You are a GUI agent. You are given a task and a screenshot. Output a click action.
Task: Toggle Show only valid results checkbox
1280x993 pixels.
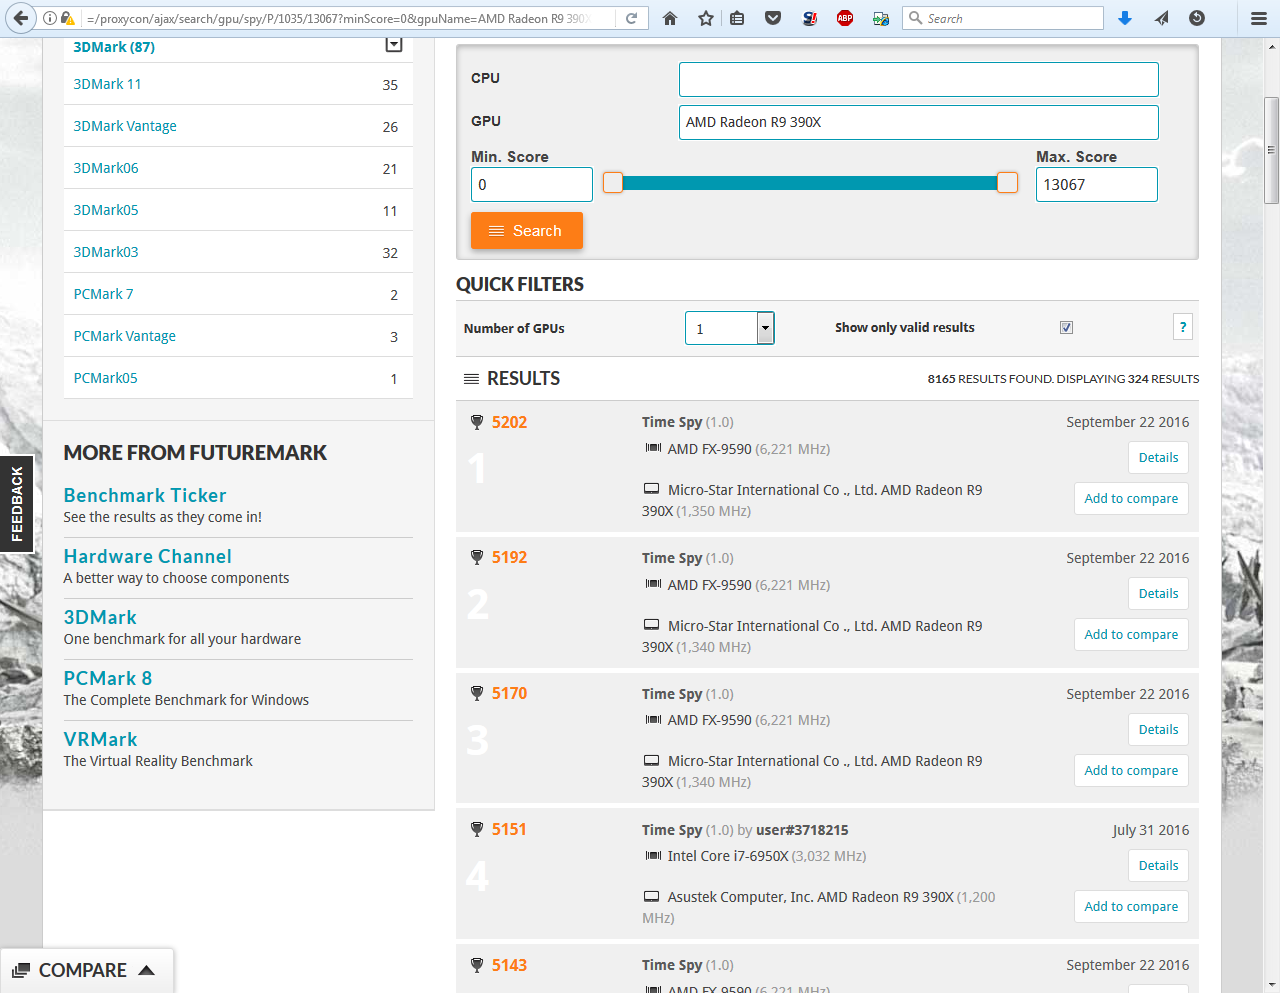[x=1066, y=328]
